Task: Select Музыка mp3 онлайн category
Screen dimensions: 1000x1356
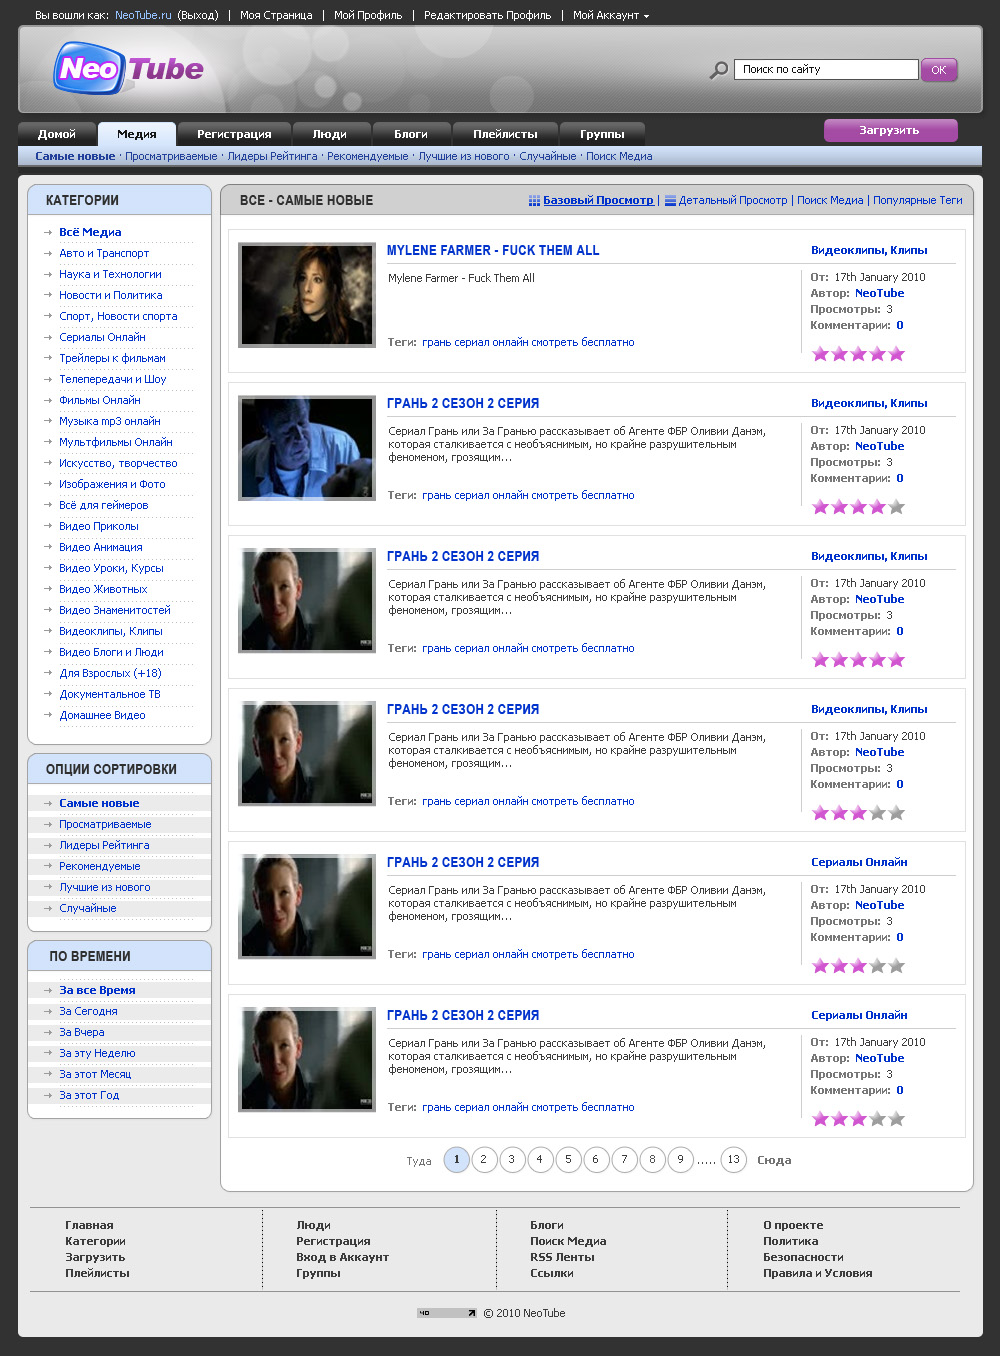Action: pos(110,421)
